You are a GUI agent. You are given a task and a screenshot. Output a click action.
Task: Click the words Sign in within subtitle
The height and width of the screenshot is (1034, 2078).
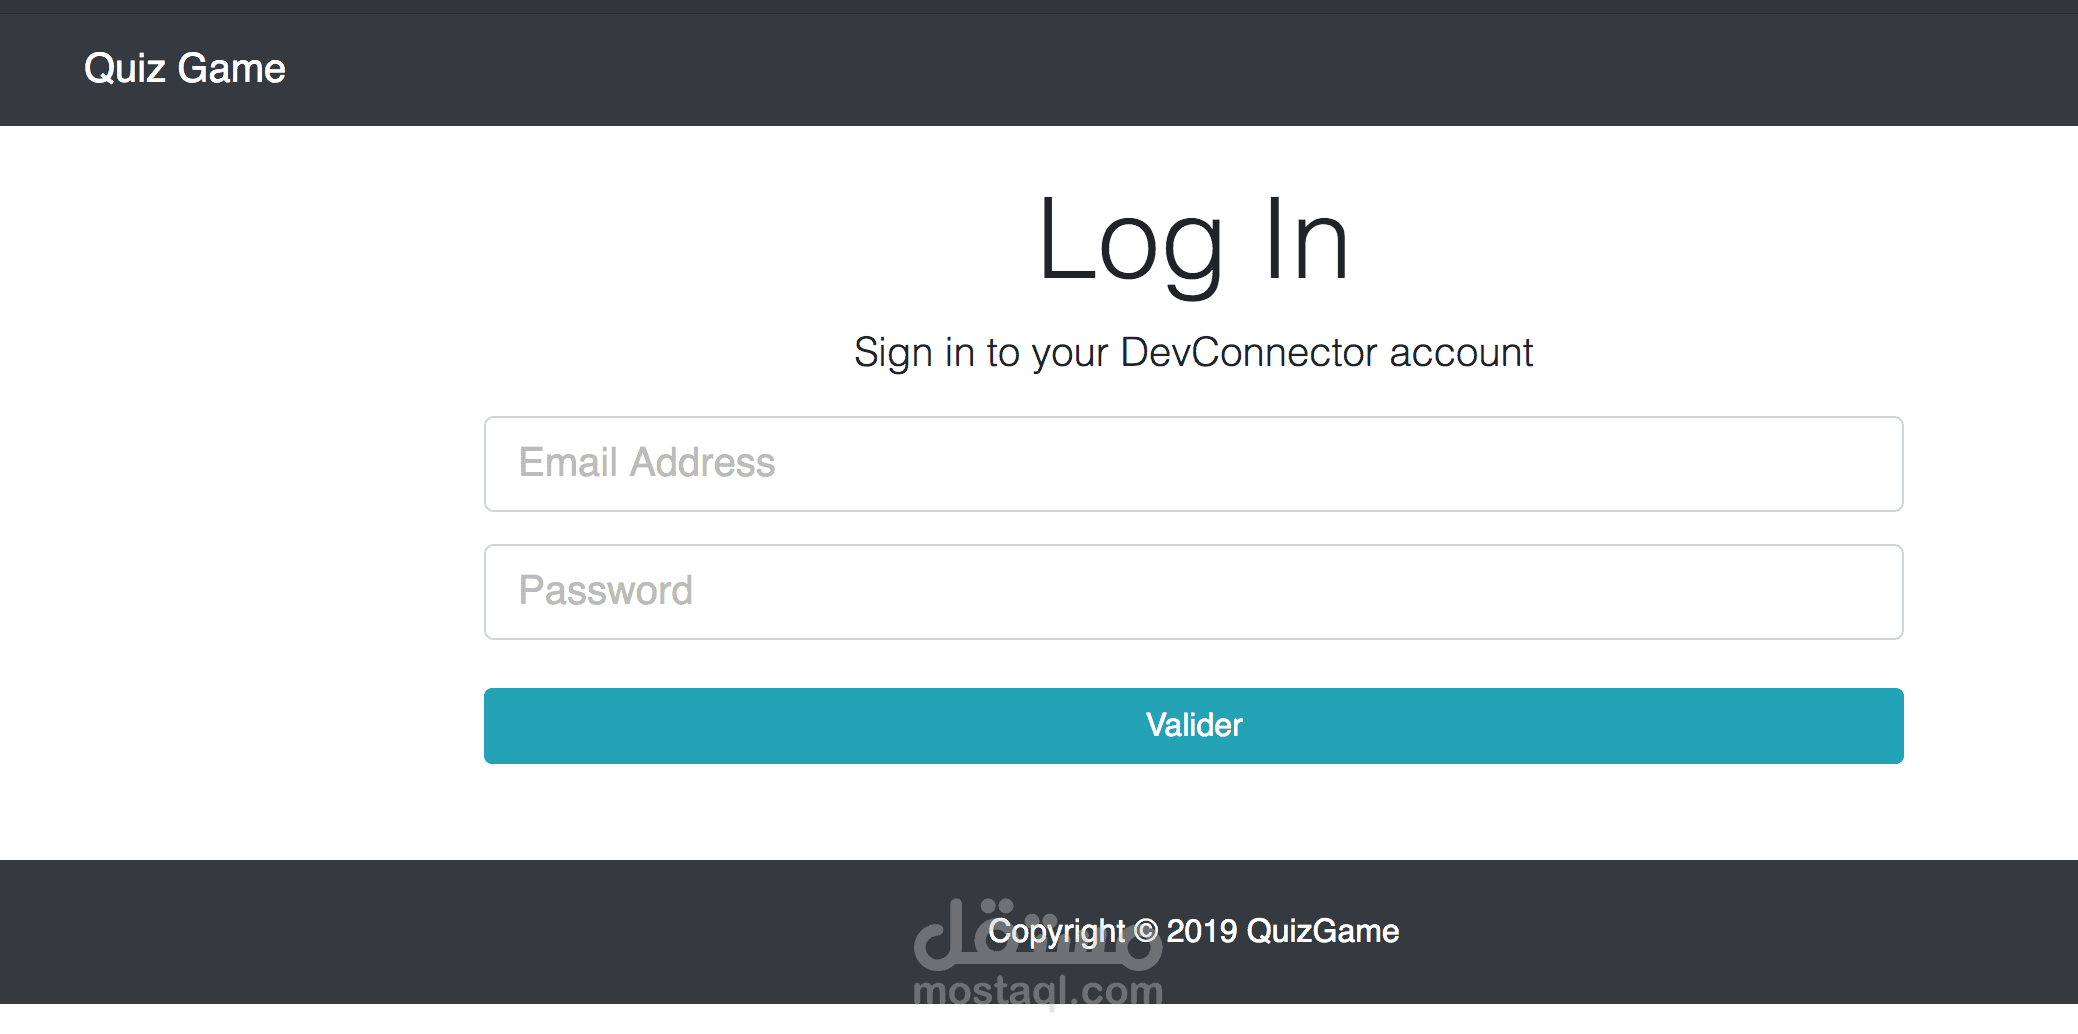[914, 353]
